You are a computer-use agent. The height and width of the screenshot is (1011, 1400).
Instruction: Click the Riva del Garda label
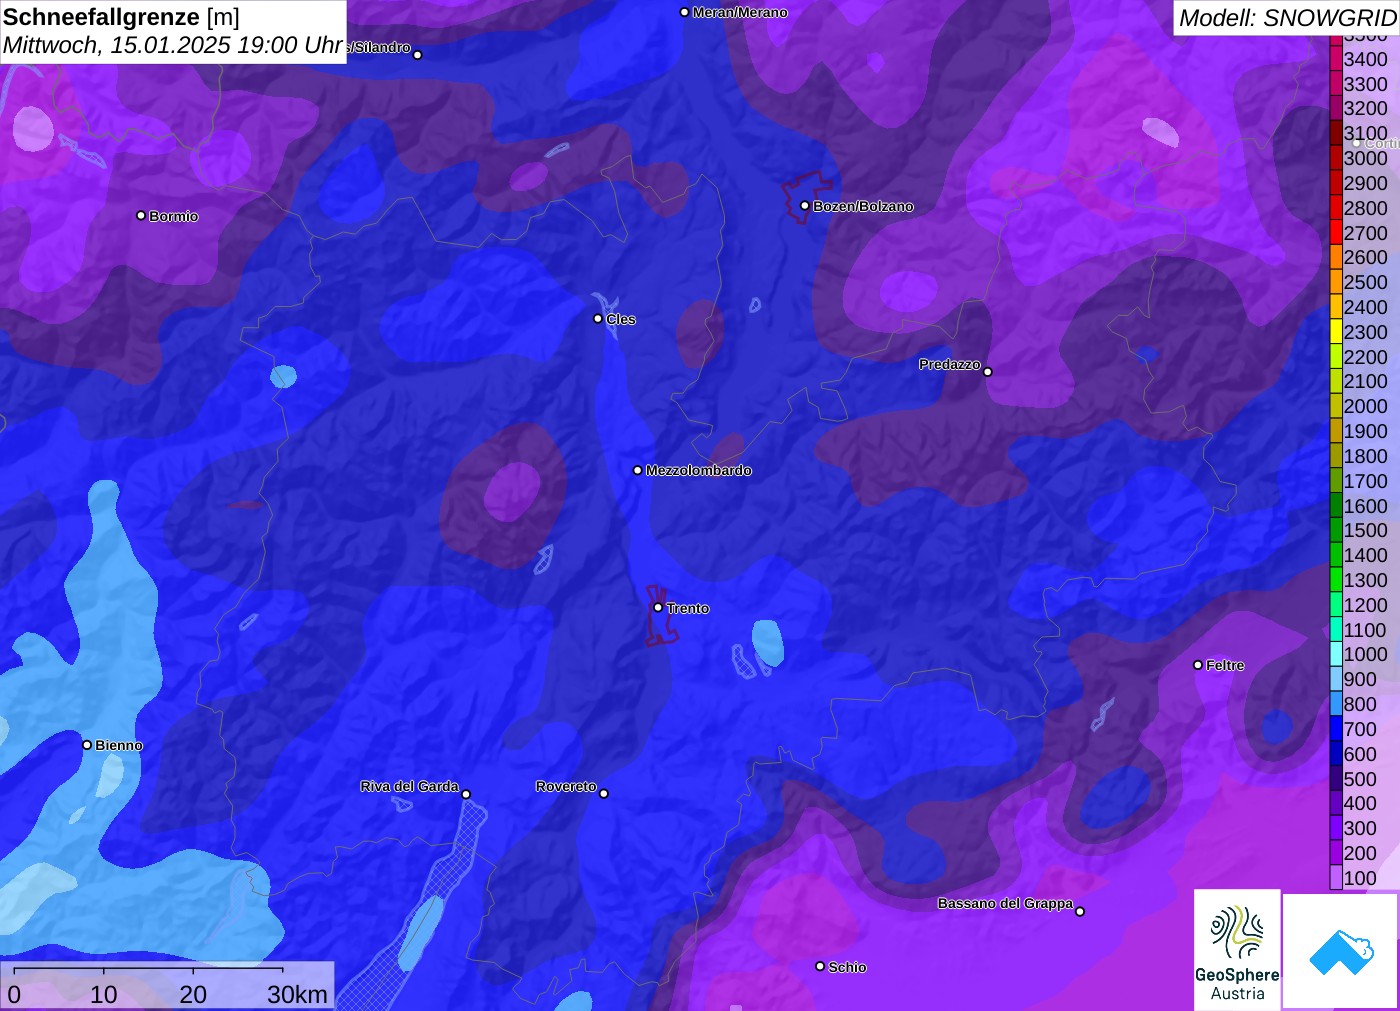point(409,786)
